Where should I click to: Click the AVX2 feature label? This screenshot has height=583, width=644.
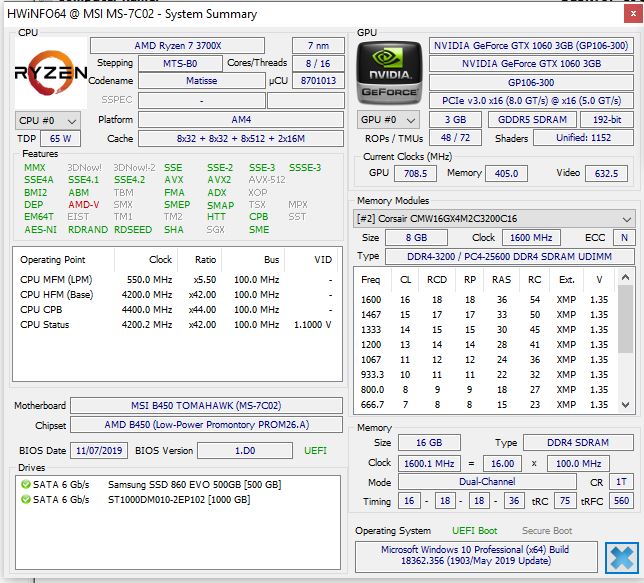coord(219,180)
